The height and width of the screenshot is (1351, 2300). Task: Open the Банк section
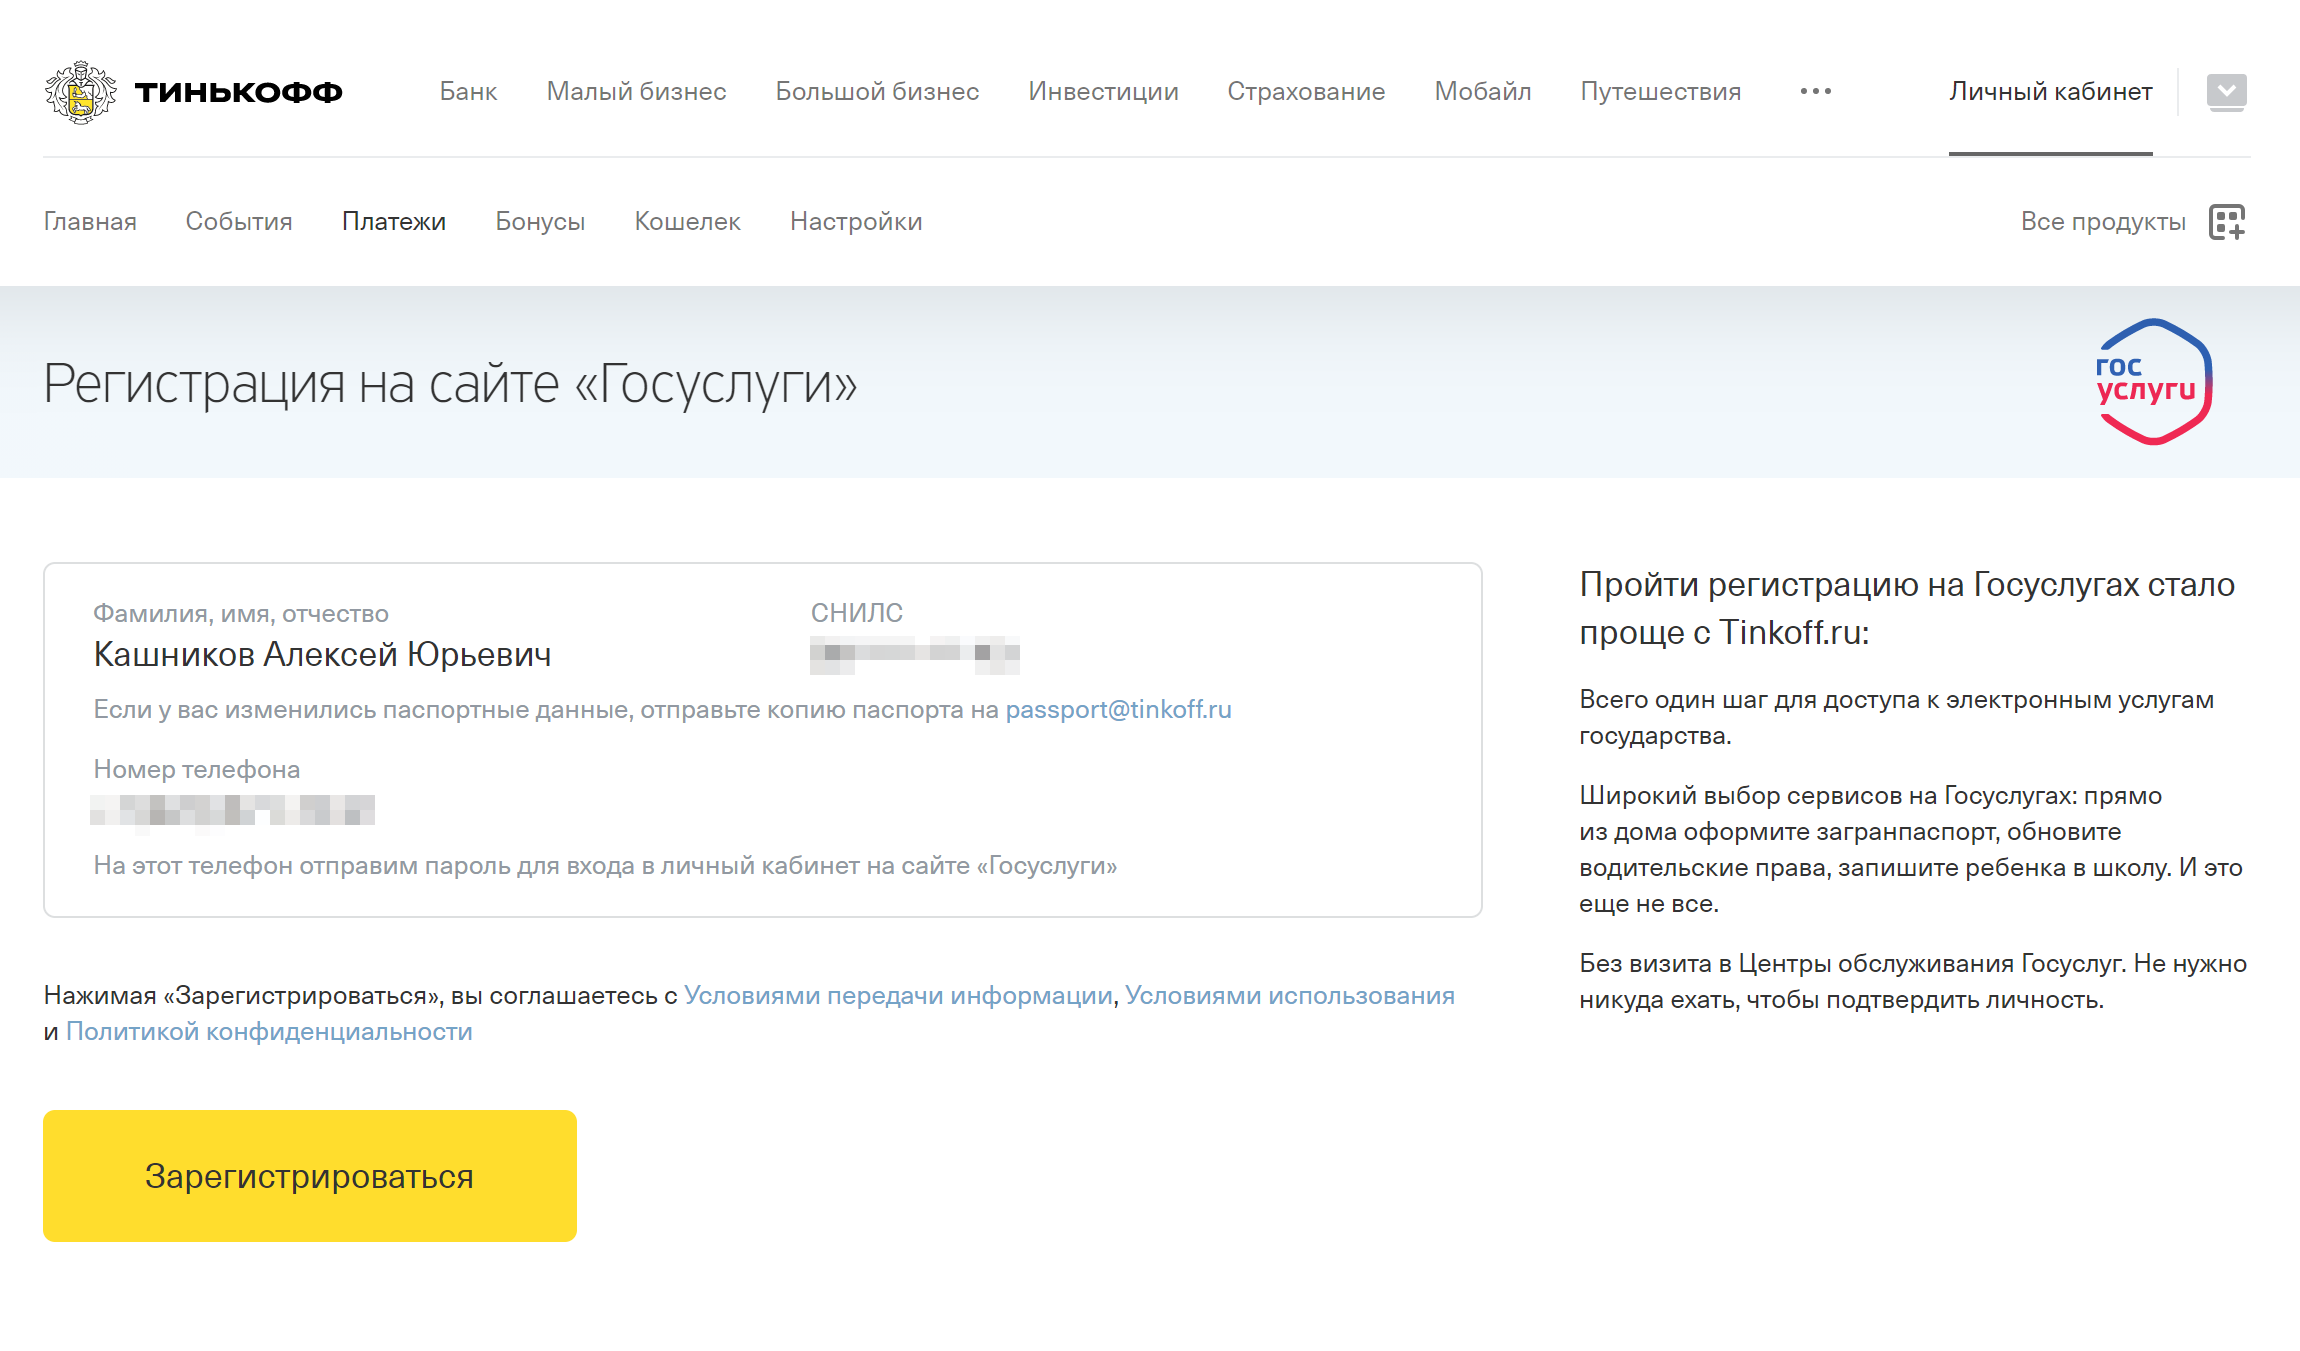click(x=468, y=91)
